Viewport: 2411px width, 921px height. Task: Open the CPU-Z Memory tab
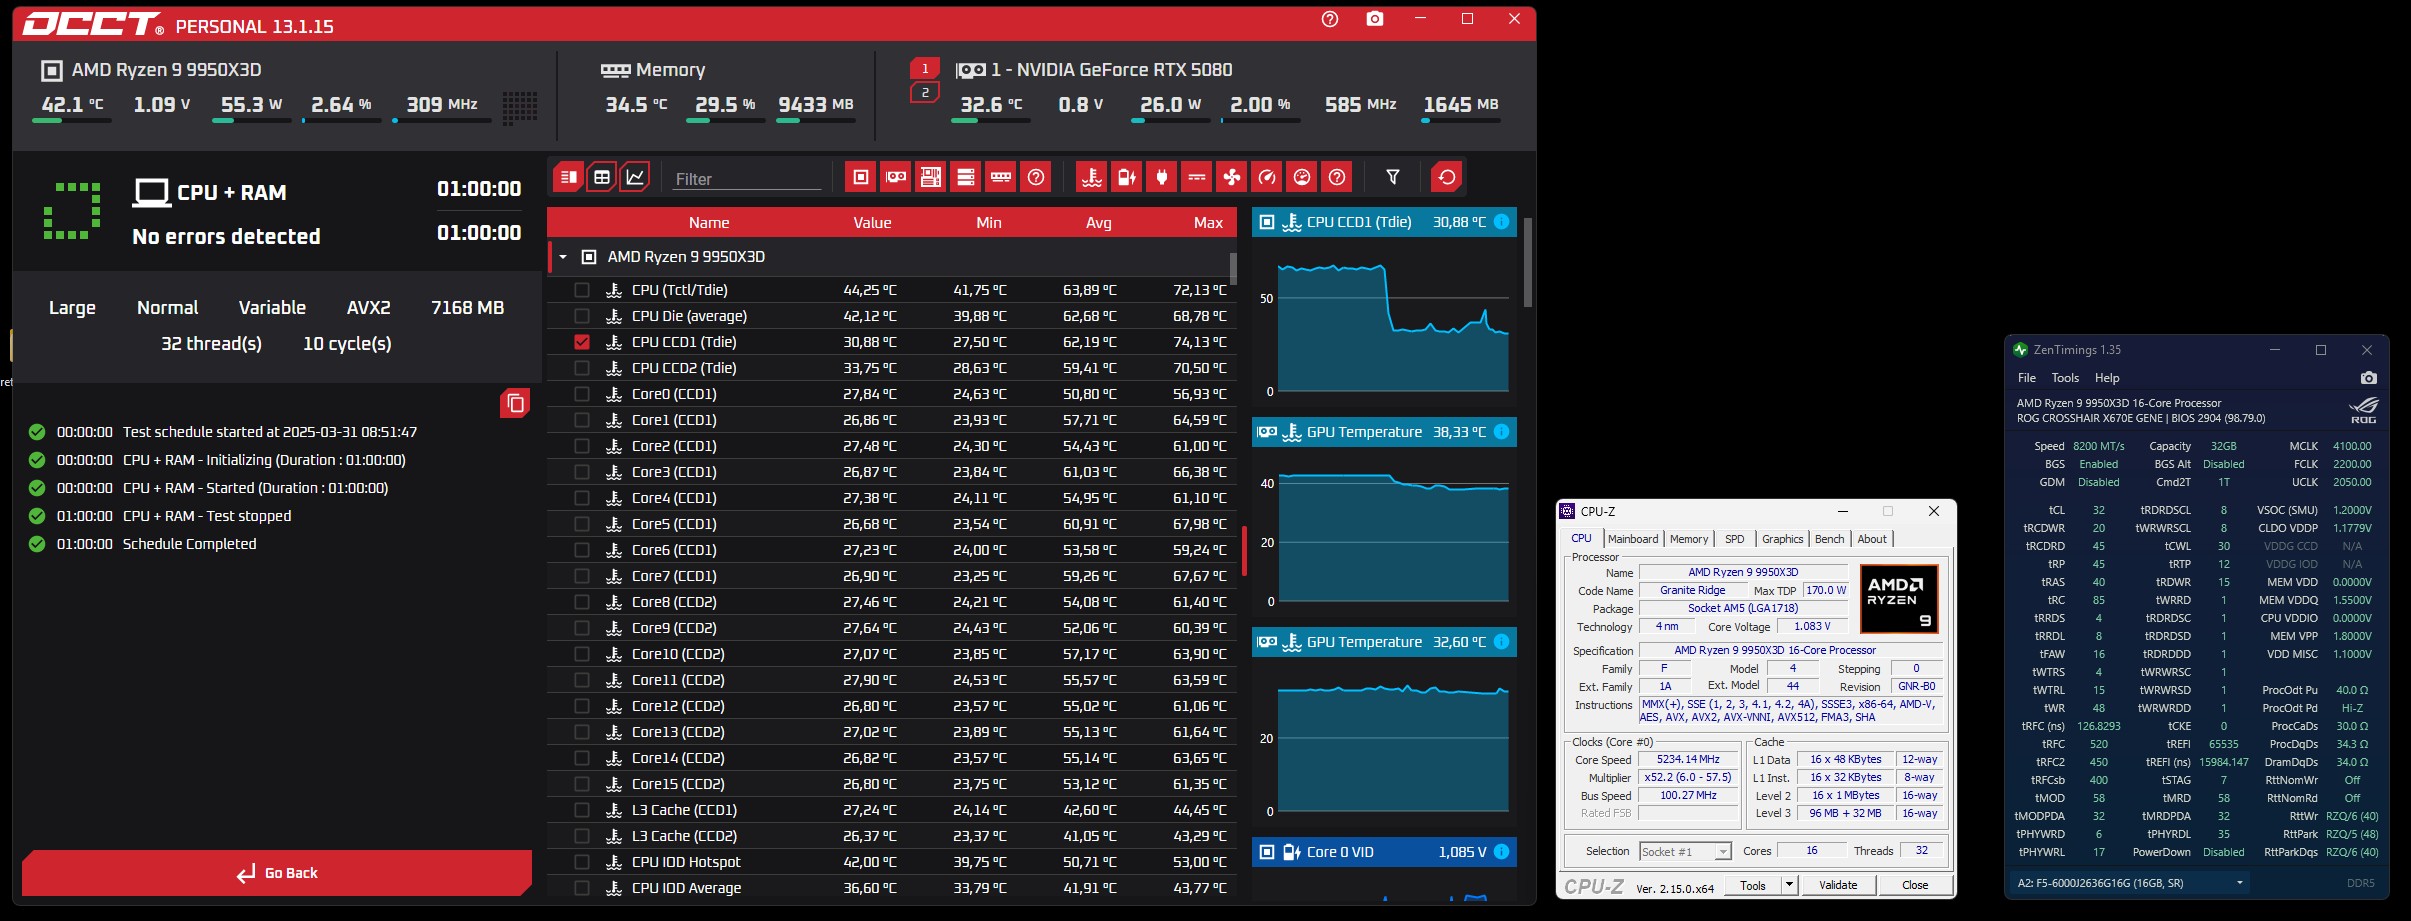1689,539
